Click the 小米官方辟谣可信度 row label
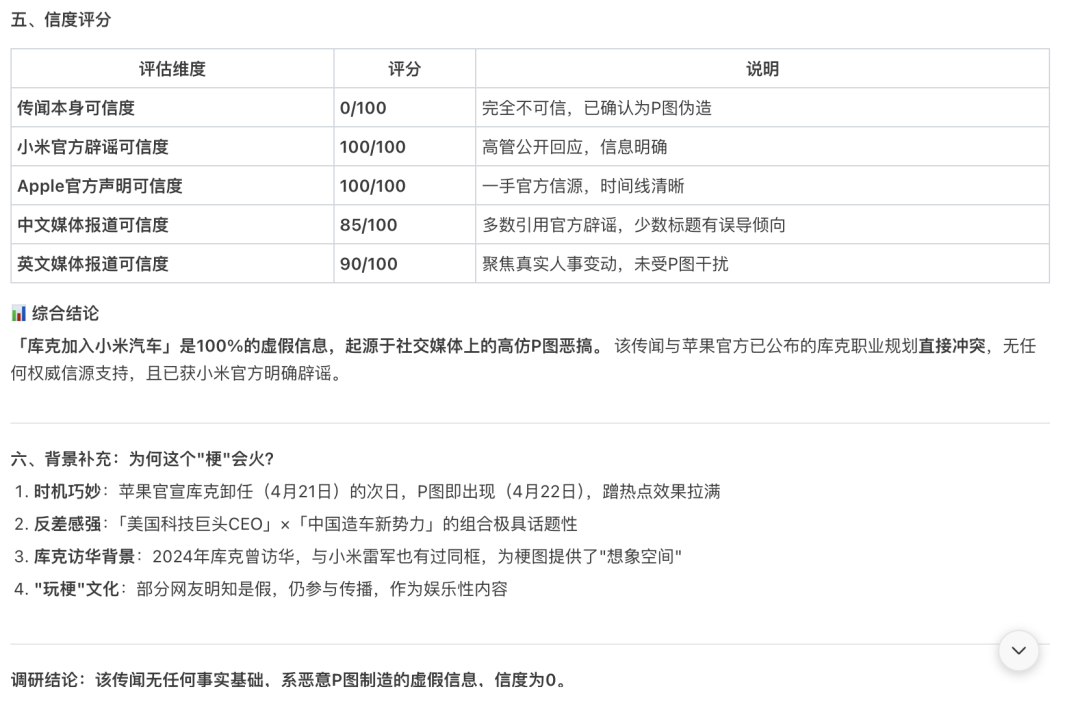The height and width of the screenshot is (702, 1080). 93,147
